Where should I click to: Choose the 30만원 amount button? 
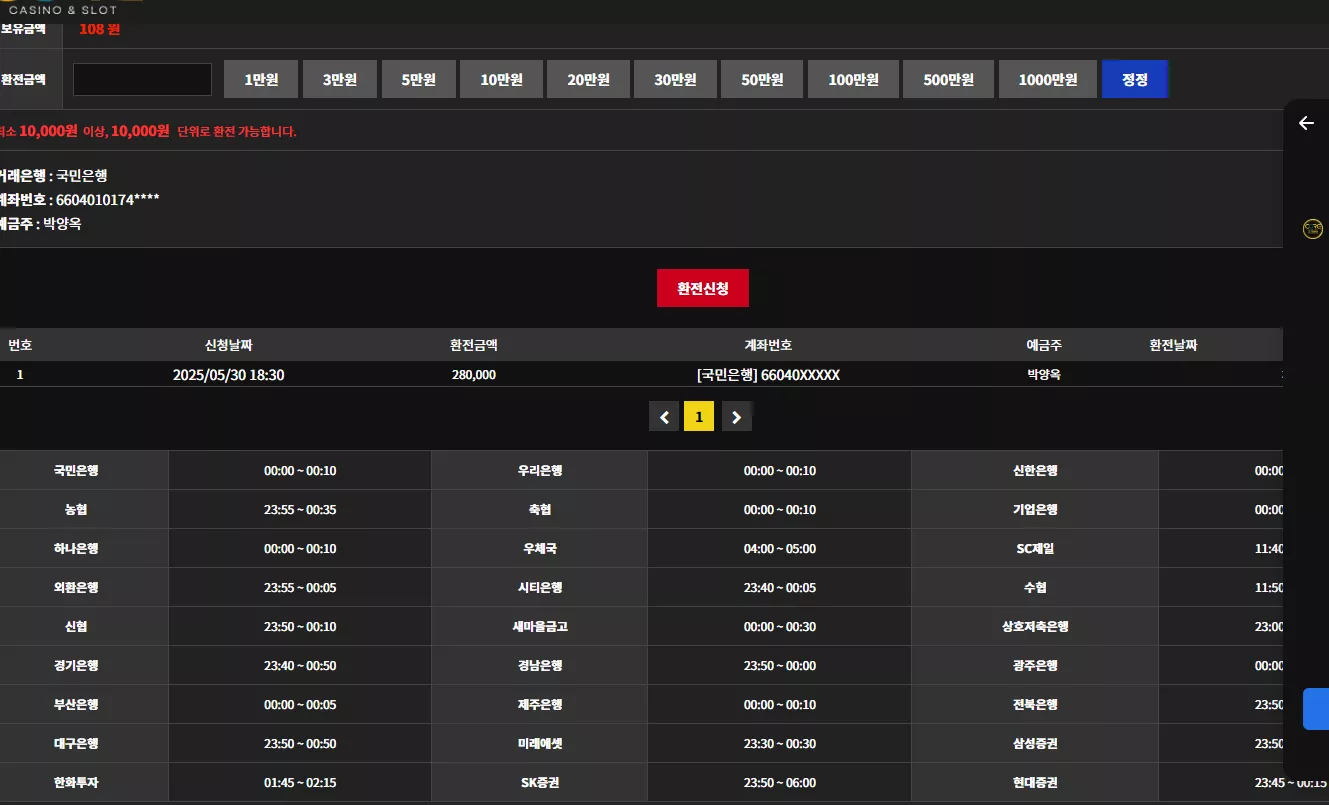click(x=675, y=80)
